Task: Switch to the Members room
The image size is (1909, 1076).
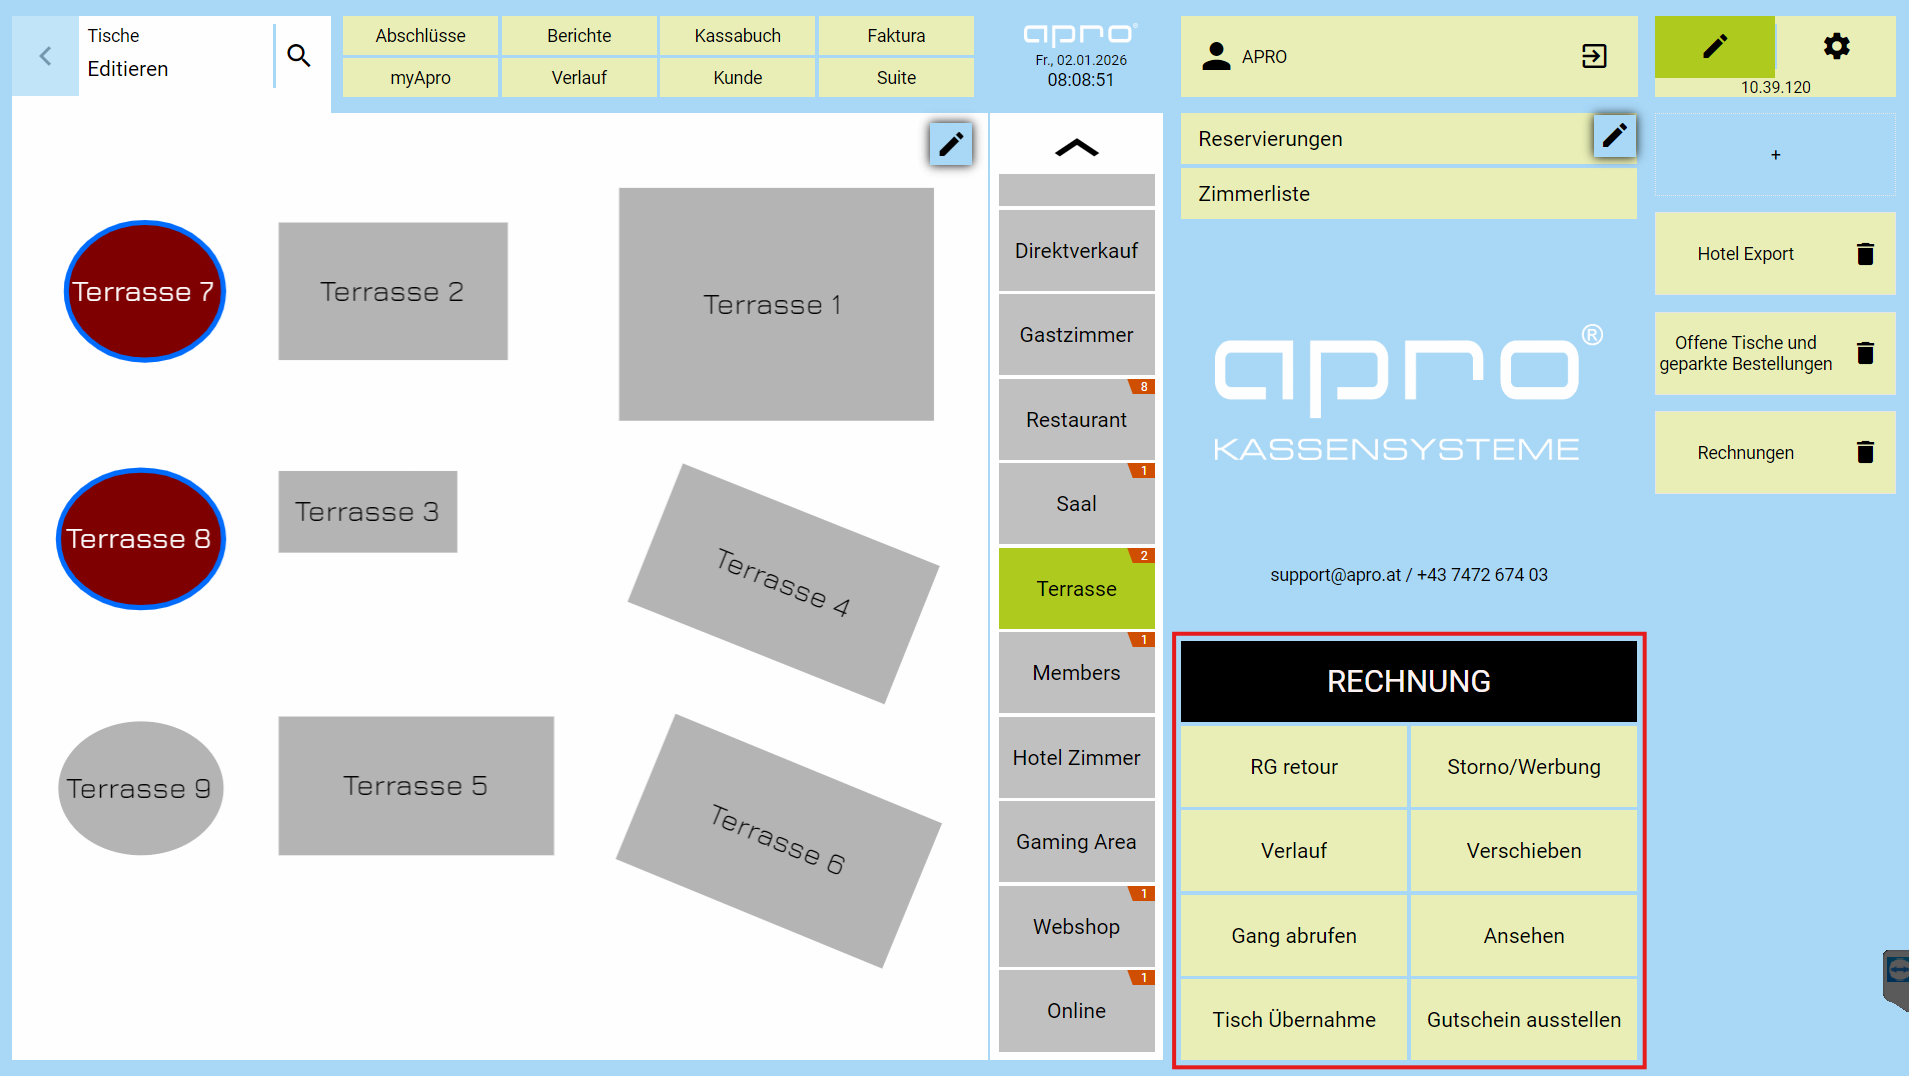Action: click(x=1077, y=673)
